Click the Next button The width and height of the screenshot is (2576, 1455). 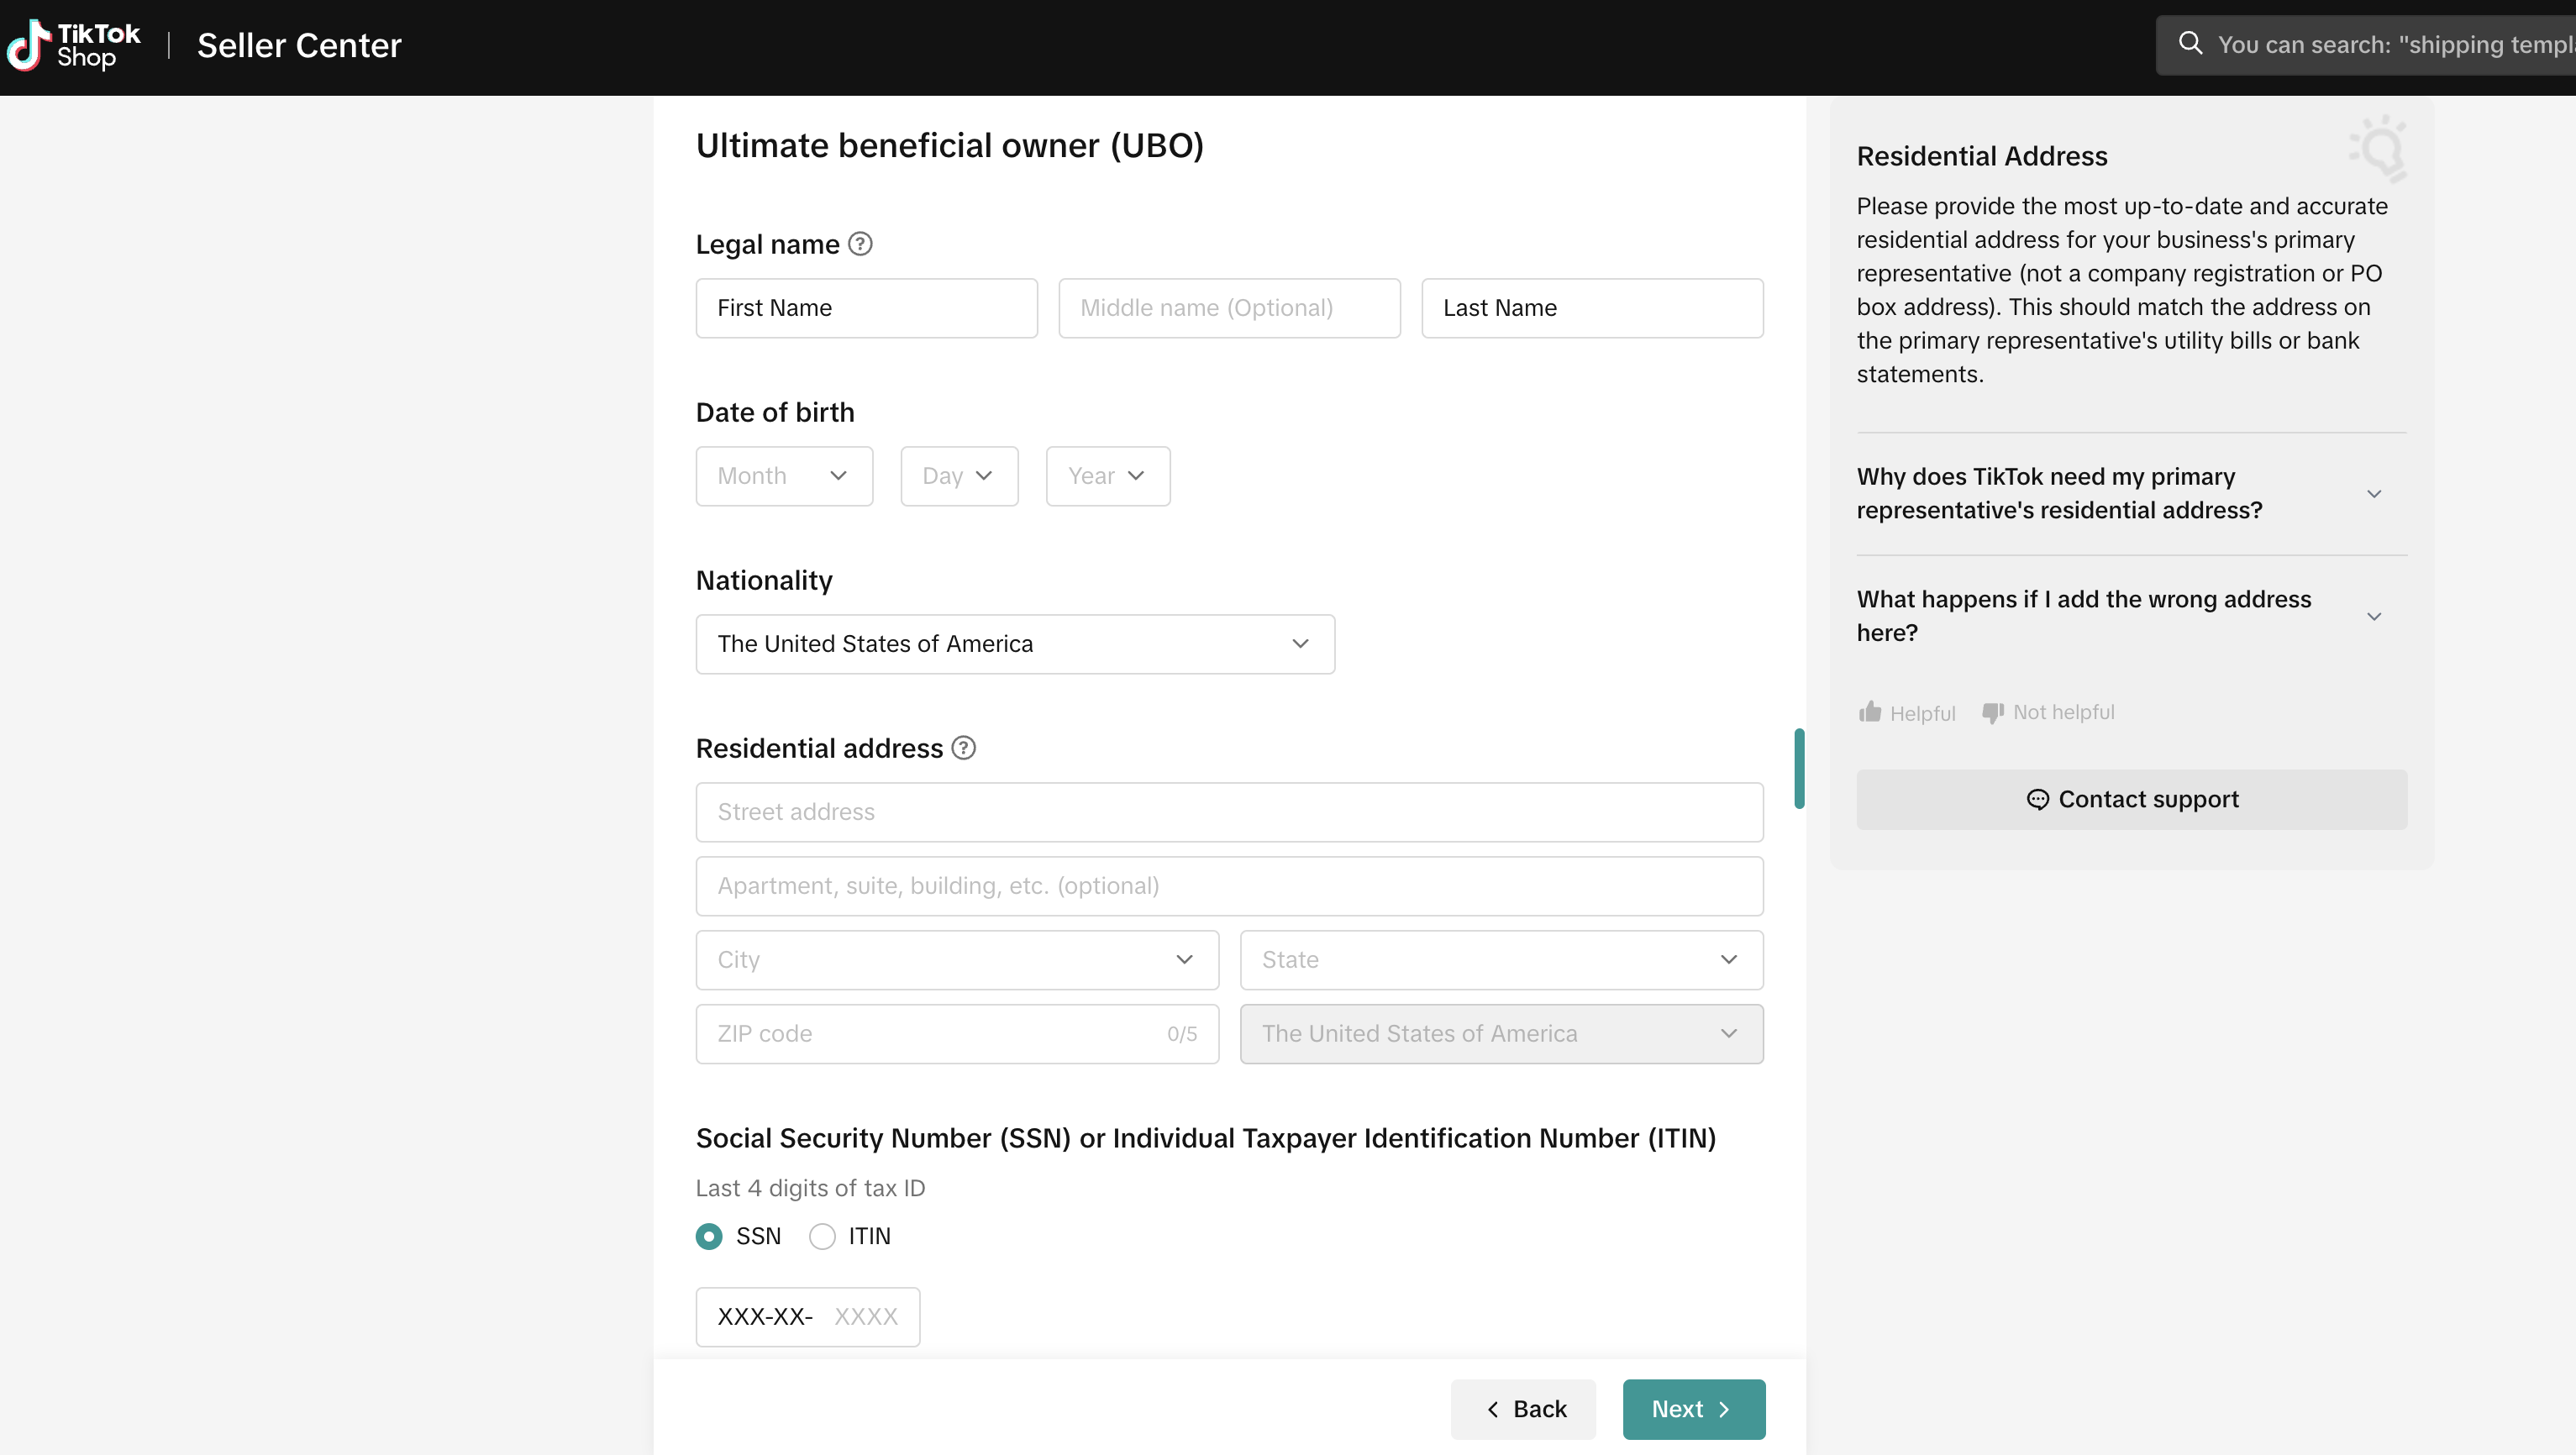click(1693, 1409)
